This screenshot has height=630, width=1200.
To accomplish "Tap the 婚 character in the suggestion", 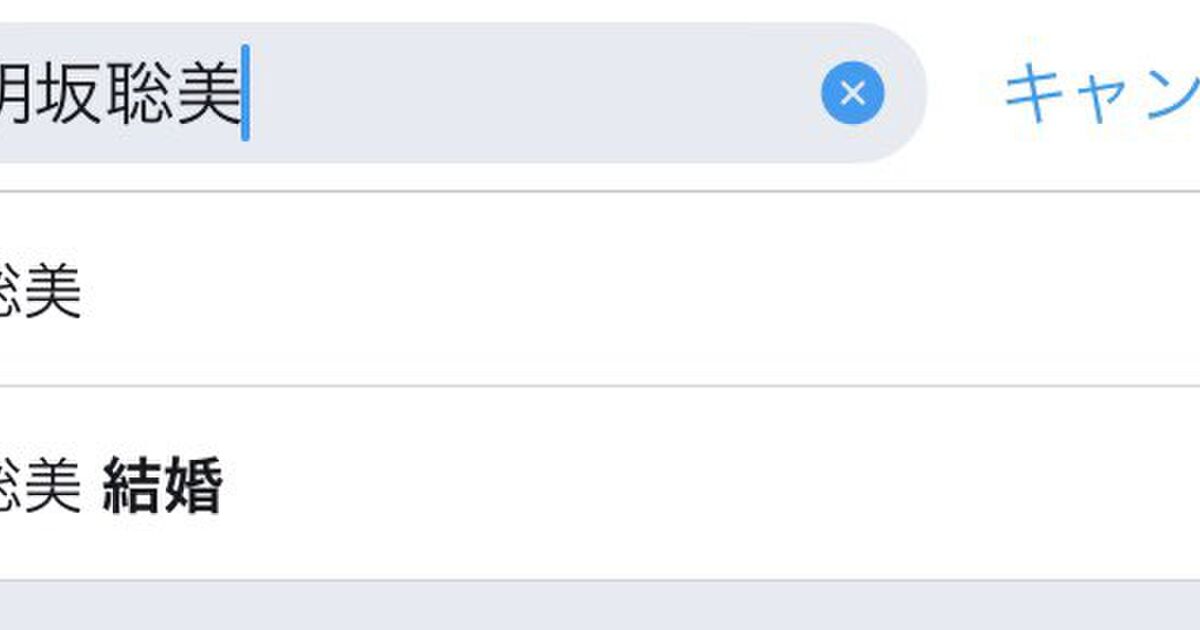I will click(193, 486).
